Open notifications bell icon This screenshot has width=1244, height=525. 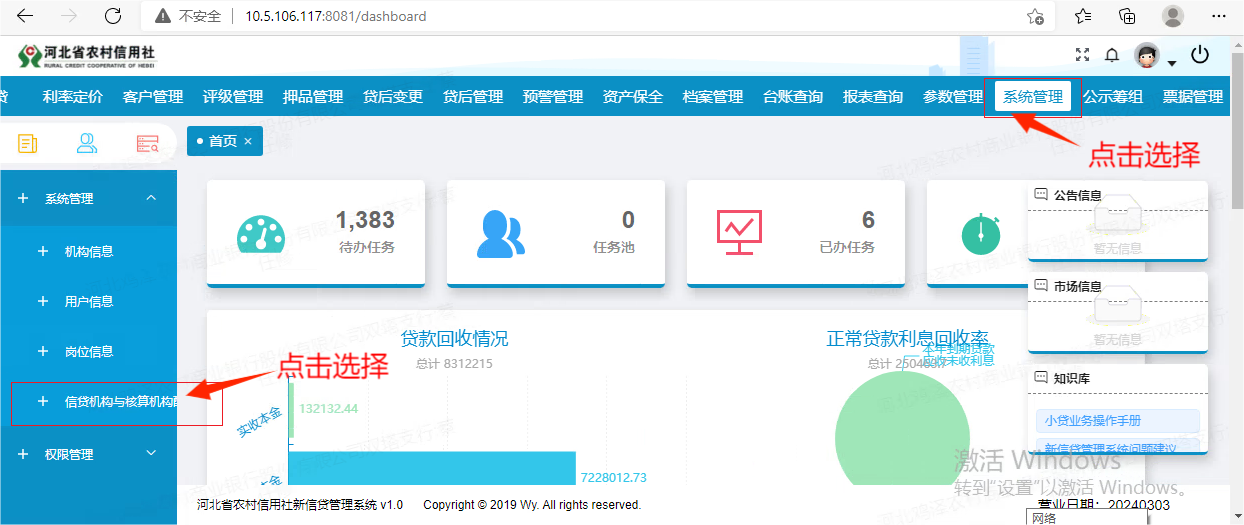[1111, 55]
